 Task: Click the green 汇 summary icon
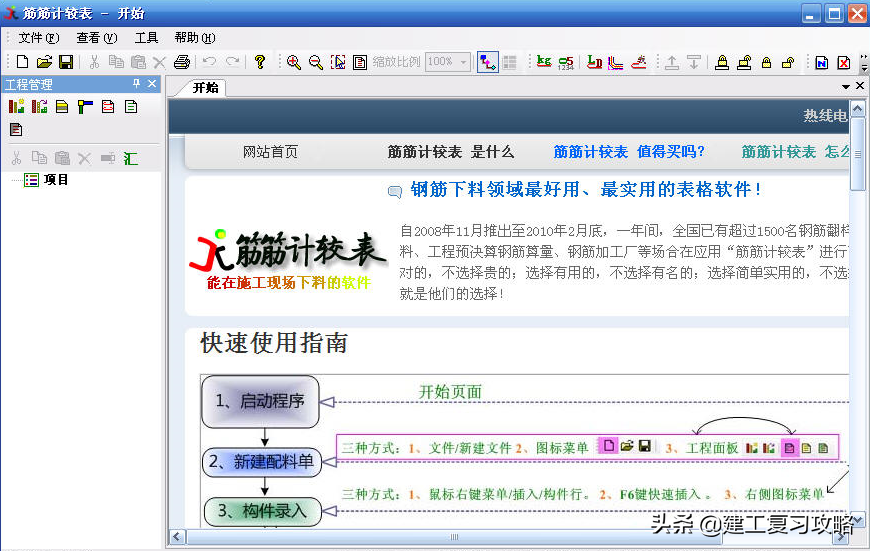pos(130,159)
